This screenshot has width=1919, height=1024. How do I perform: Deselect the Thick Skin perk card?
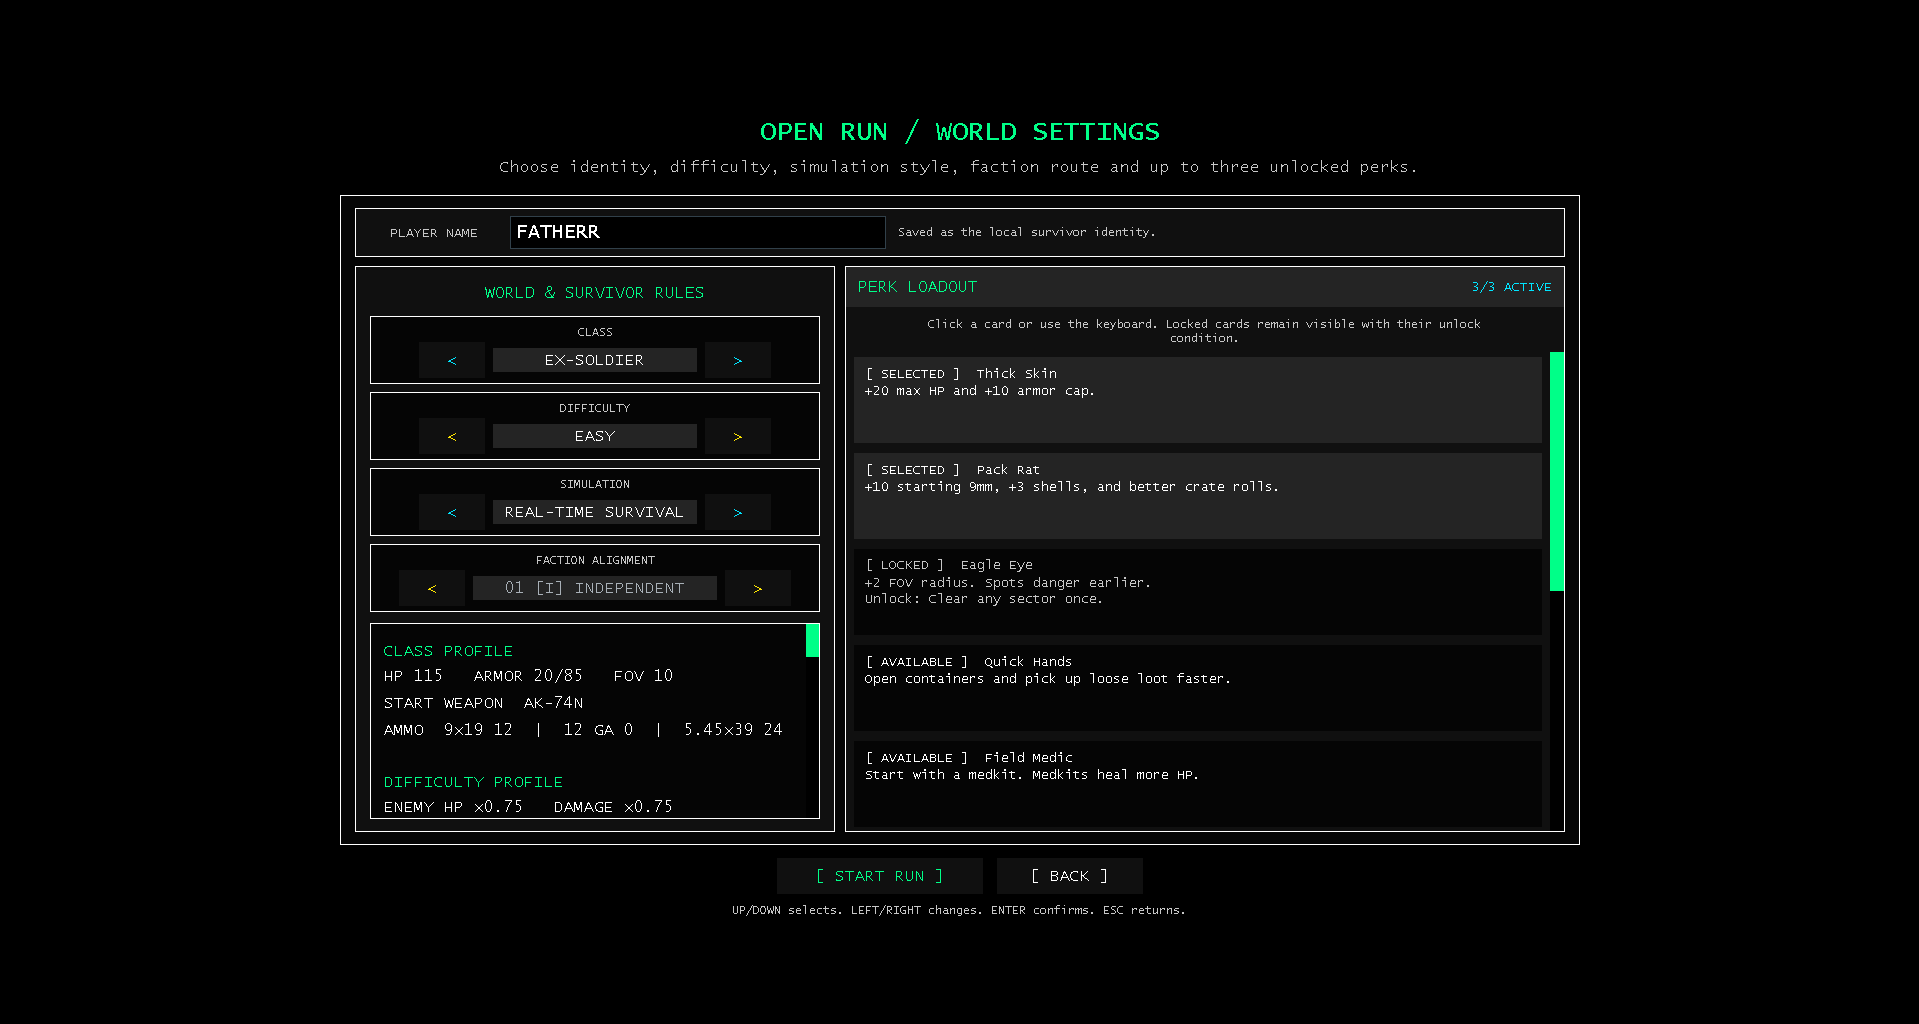(x=1198, y=400)
